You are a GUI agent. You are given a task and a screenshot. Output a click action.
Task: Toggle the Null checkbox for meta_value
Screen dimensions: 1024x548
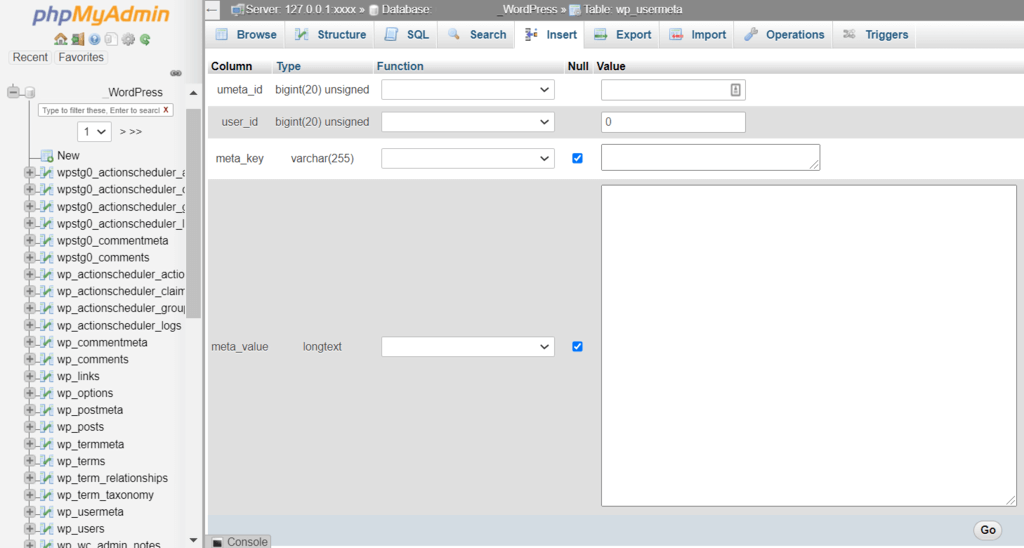[x=577, y=346]
